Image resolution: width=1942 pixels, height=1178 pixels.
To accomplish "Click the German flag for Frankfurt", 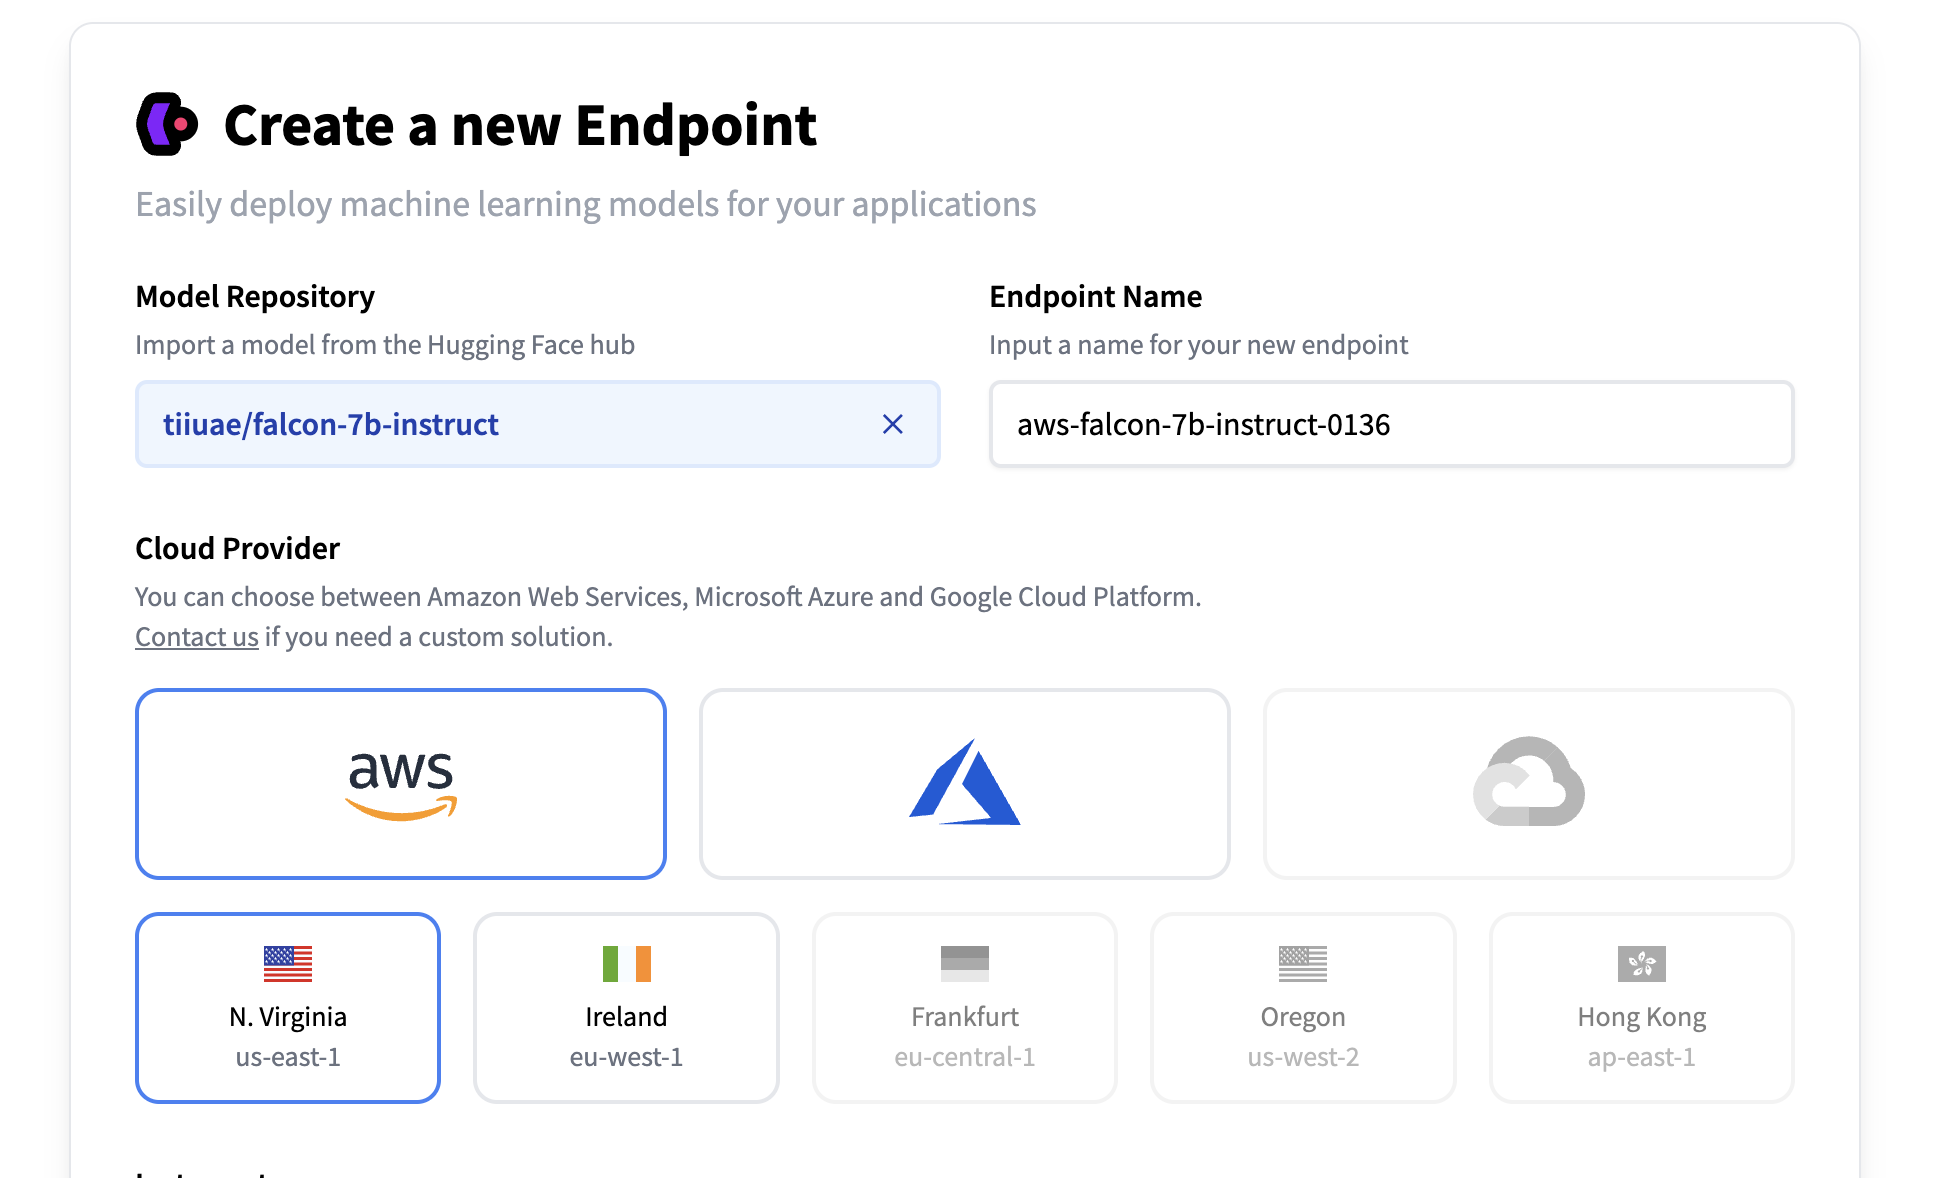I will 964,963.
